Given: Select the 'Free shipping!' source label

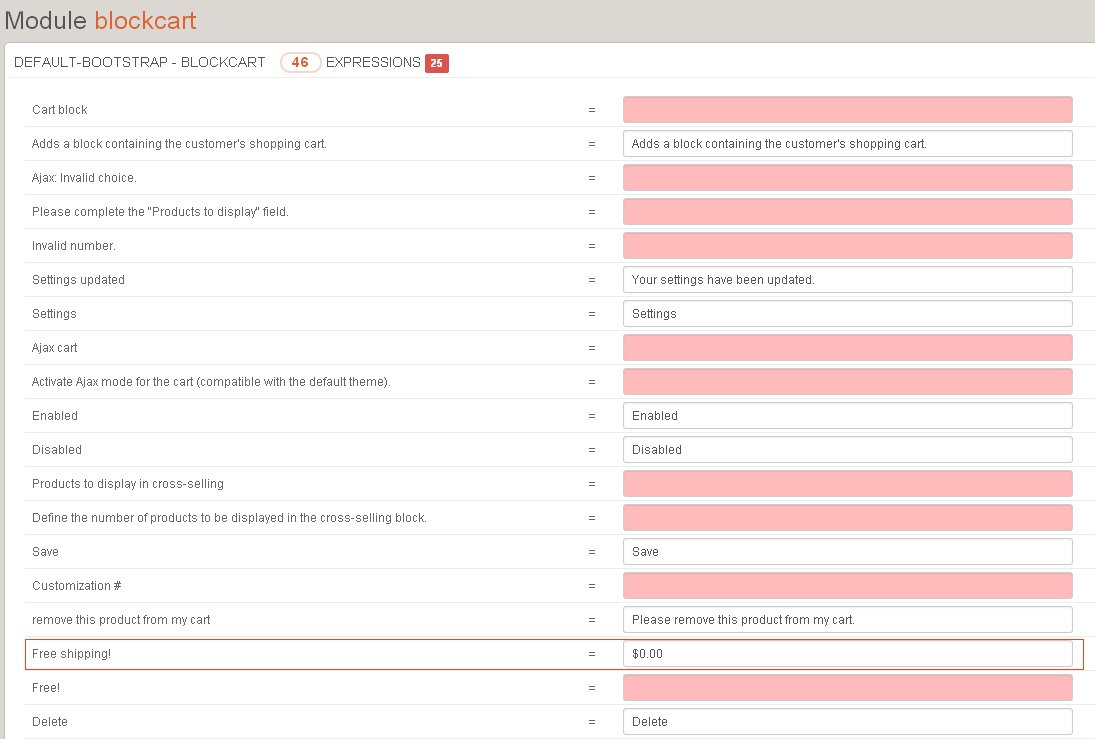Looking at the screenshot, I should point(71,654).
